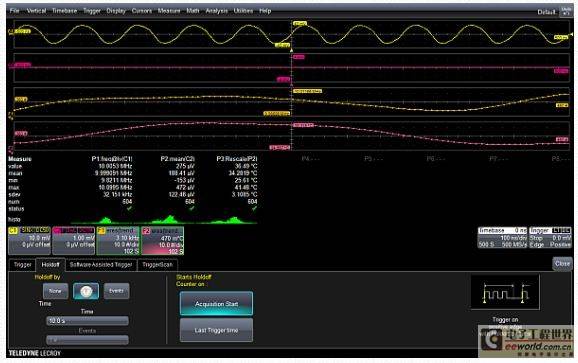This screenshot has height=363, width=578.
Task: Close the trigger dialog with Close button
Action: pos(562,263)
